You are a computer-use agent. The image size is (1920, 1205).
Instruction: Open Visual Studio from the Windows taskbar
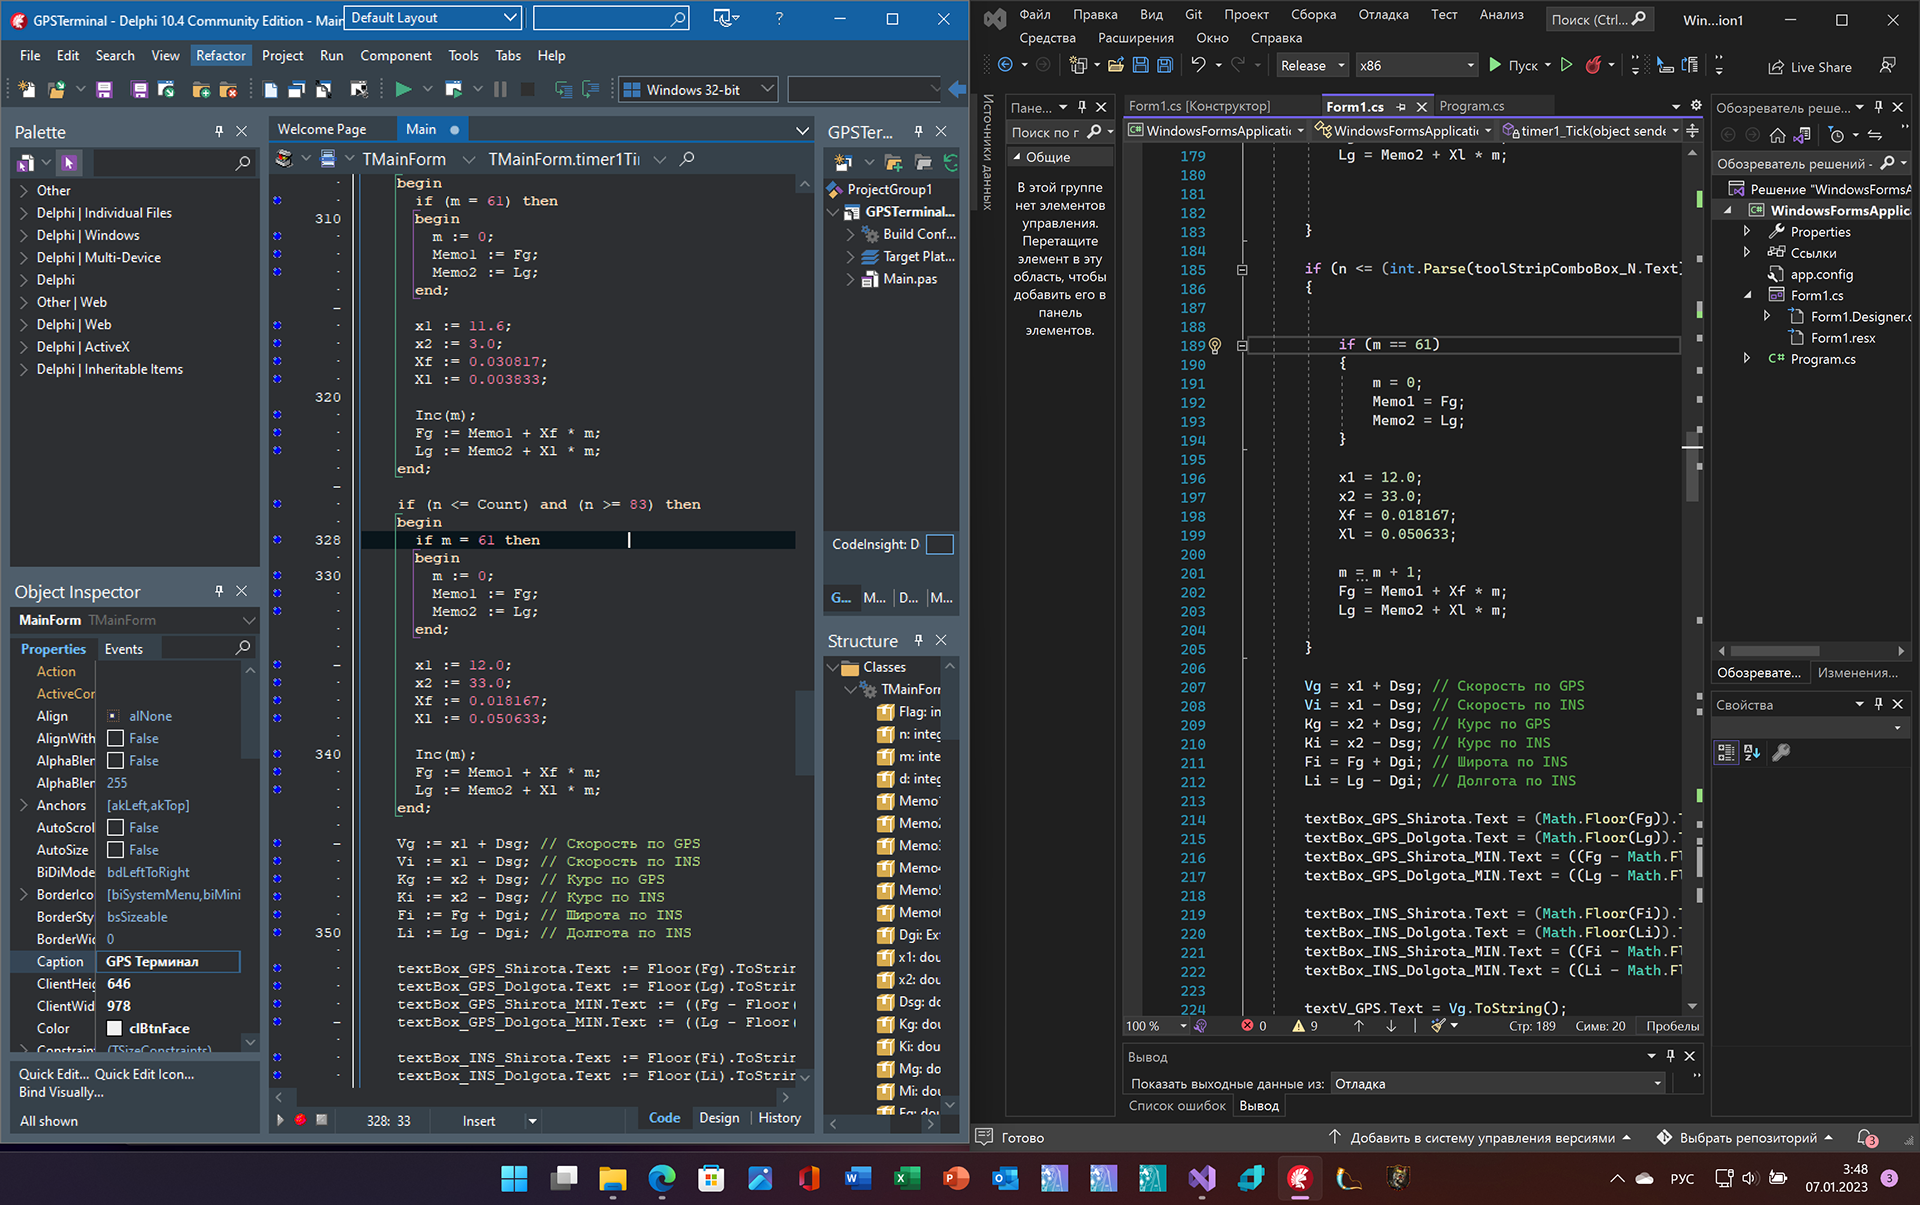tap(1201, 1178)
